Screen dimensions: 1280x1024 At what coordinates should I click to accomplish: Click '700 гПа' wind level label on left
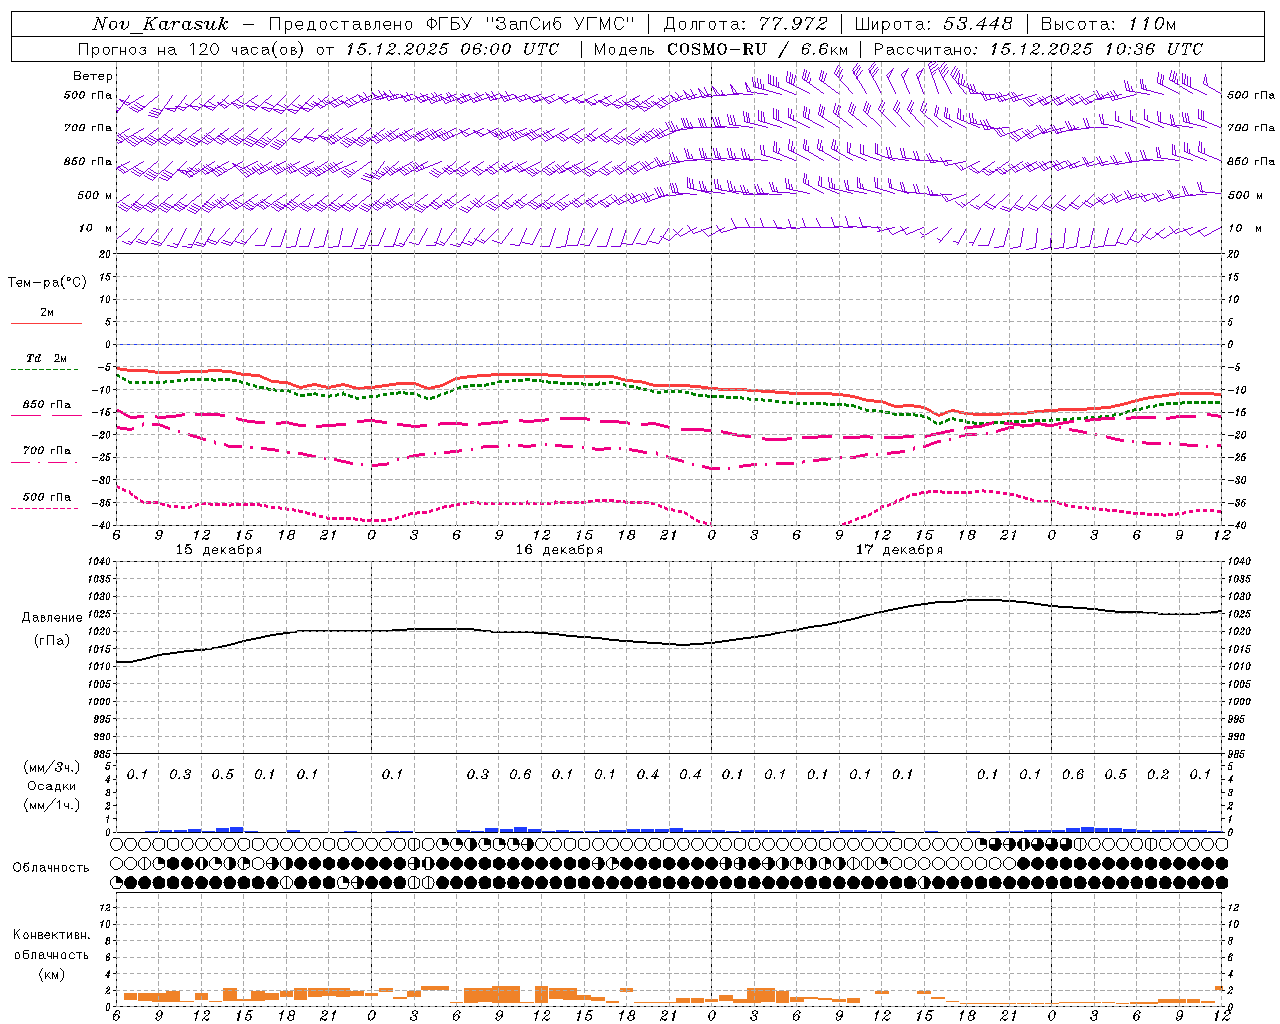click(x=88, y=128)
